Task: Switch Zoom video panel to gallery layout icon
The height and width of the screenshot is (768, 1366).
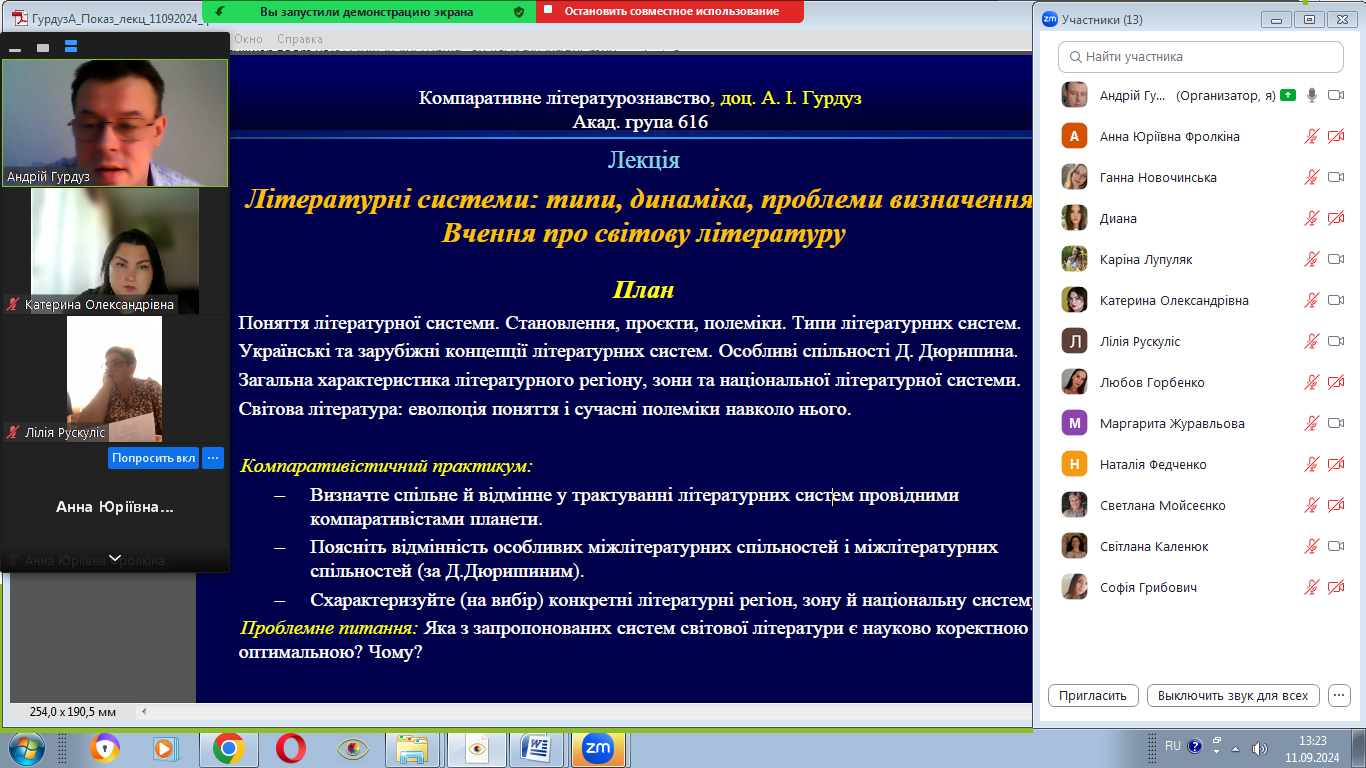Action: [71, 47]
